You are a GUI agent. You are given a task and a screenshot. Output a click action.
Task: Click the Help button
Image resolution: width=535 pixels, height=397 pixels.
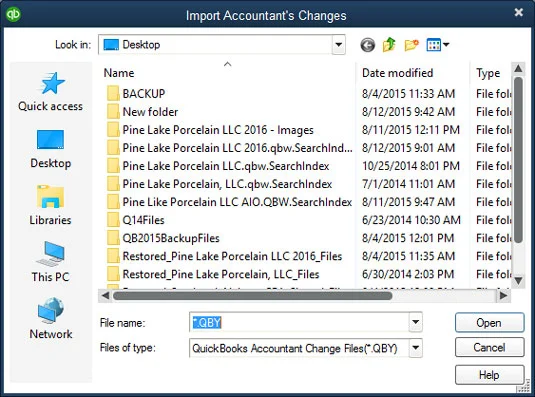[489, 375]
